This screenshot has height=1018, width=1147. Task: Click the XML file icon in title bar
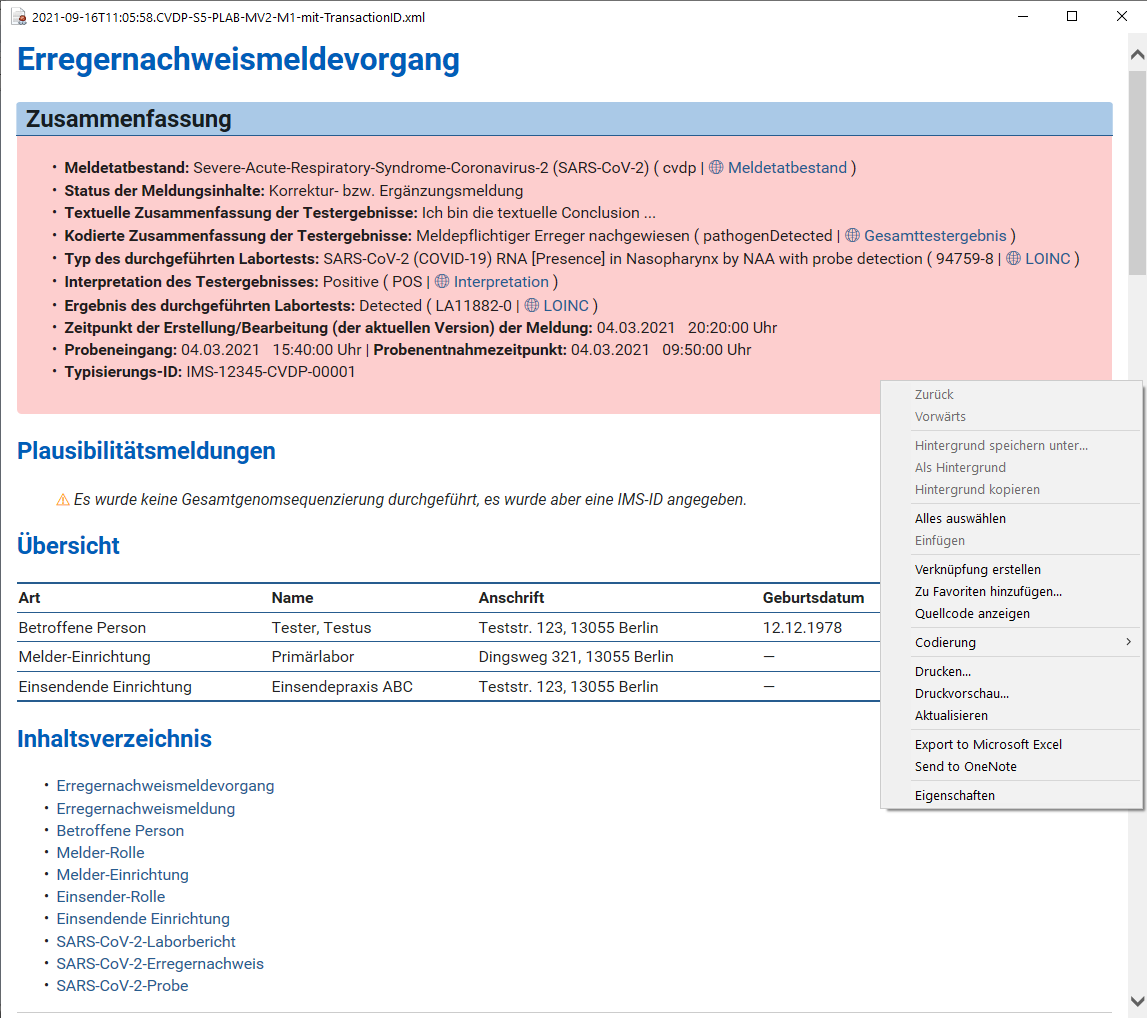(18, 17)
